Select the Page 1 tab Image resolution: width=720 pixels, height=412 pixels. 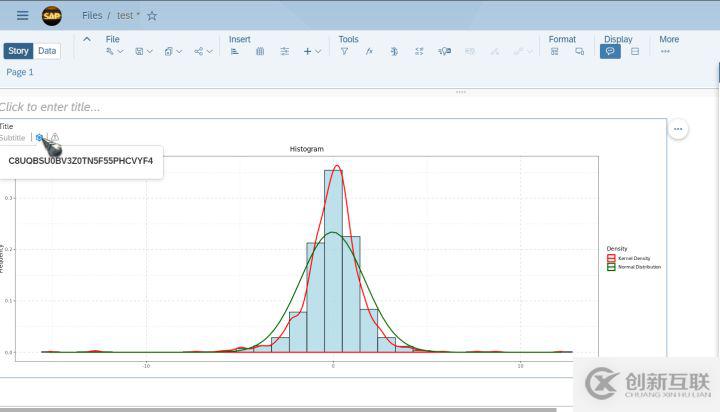coord(20,72)
